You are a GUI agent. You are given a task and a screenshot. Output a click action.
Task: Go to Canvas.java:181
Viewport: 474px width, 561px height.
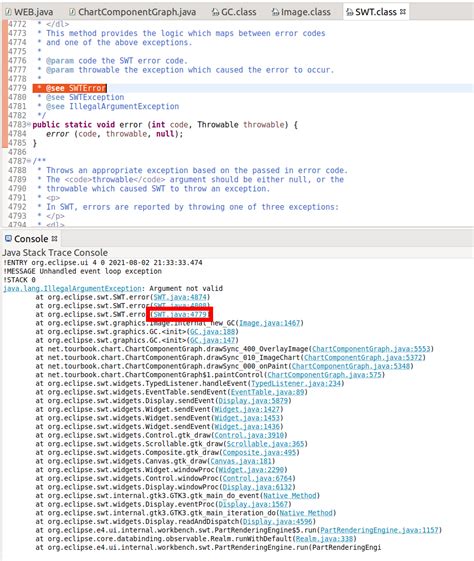pos(241,461)
